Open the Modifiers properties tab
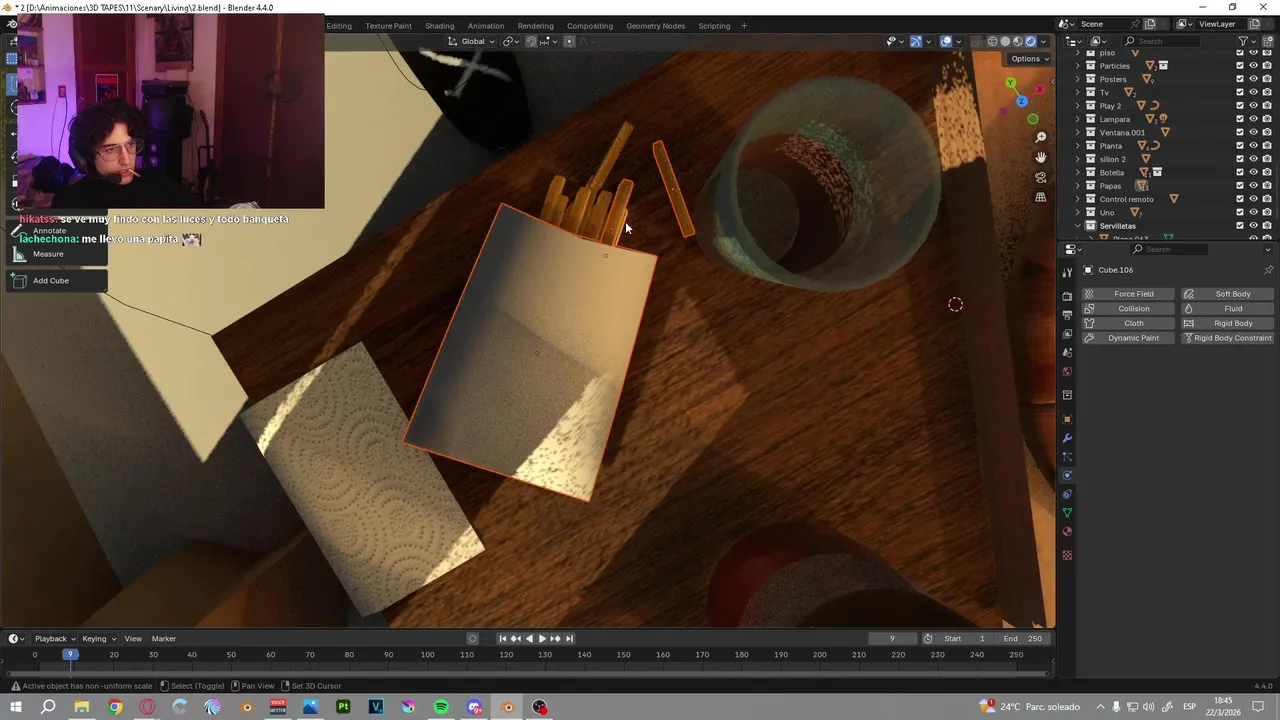The height and width of the screenshot is (720, 1280). point(1067,438)
